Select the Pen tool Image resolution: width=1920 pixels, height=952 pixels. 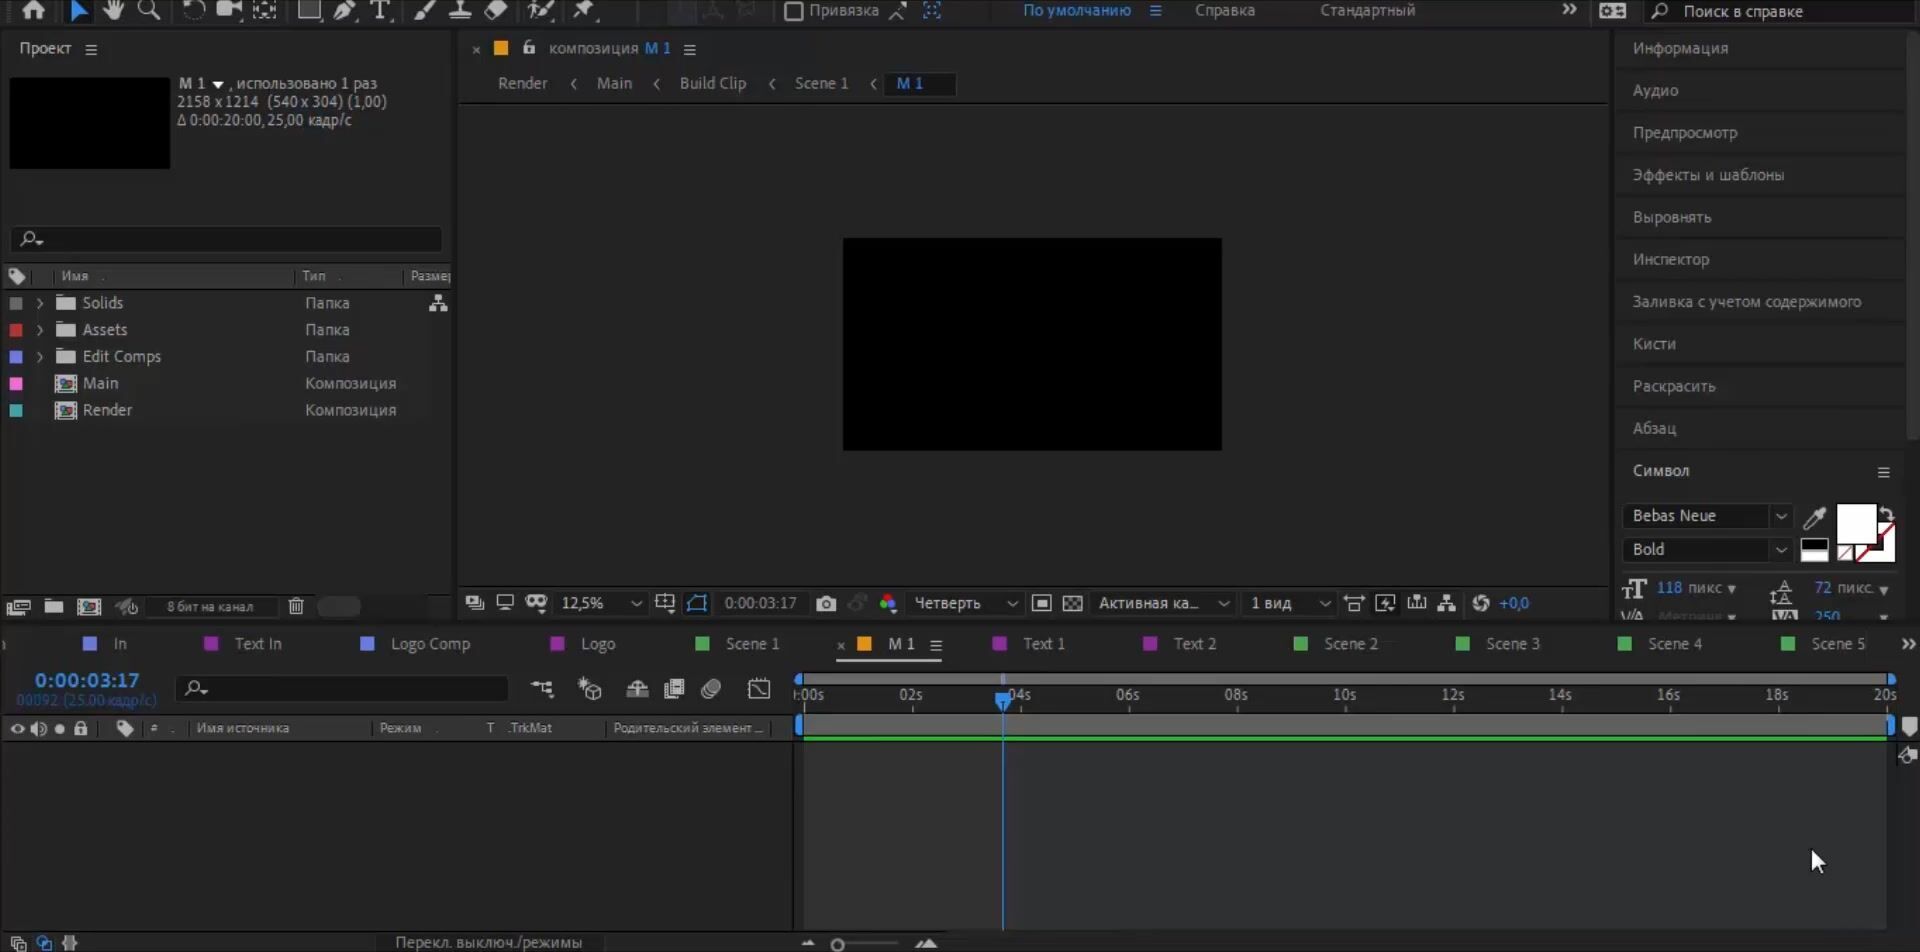[x=345, y=10]
